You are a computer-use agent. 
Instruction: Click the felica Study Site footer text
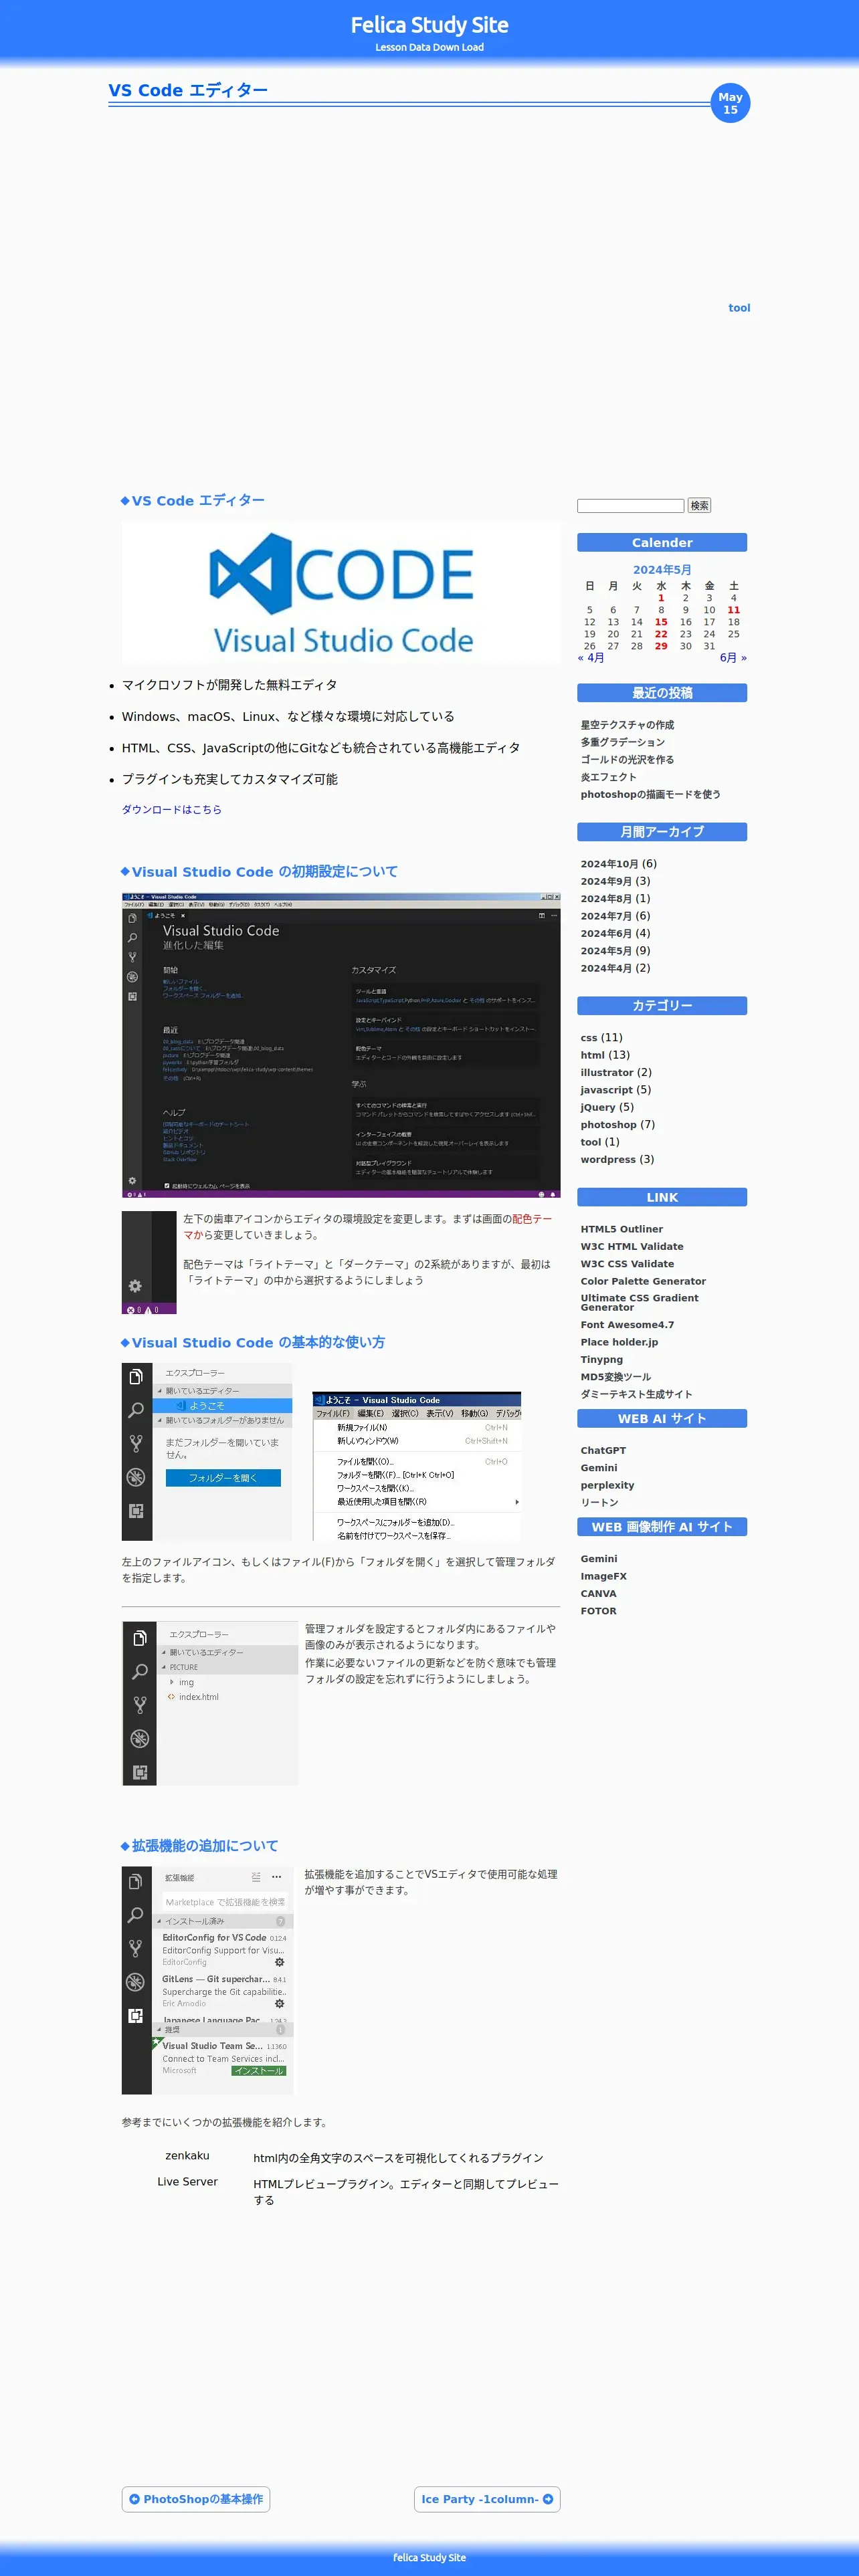[x=429, y=2558]
